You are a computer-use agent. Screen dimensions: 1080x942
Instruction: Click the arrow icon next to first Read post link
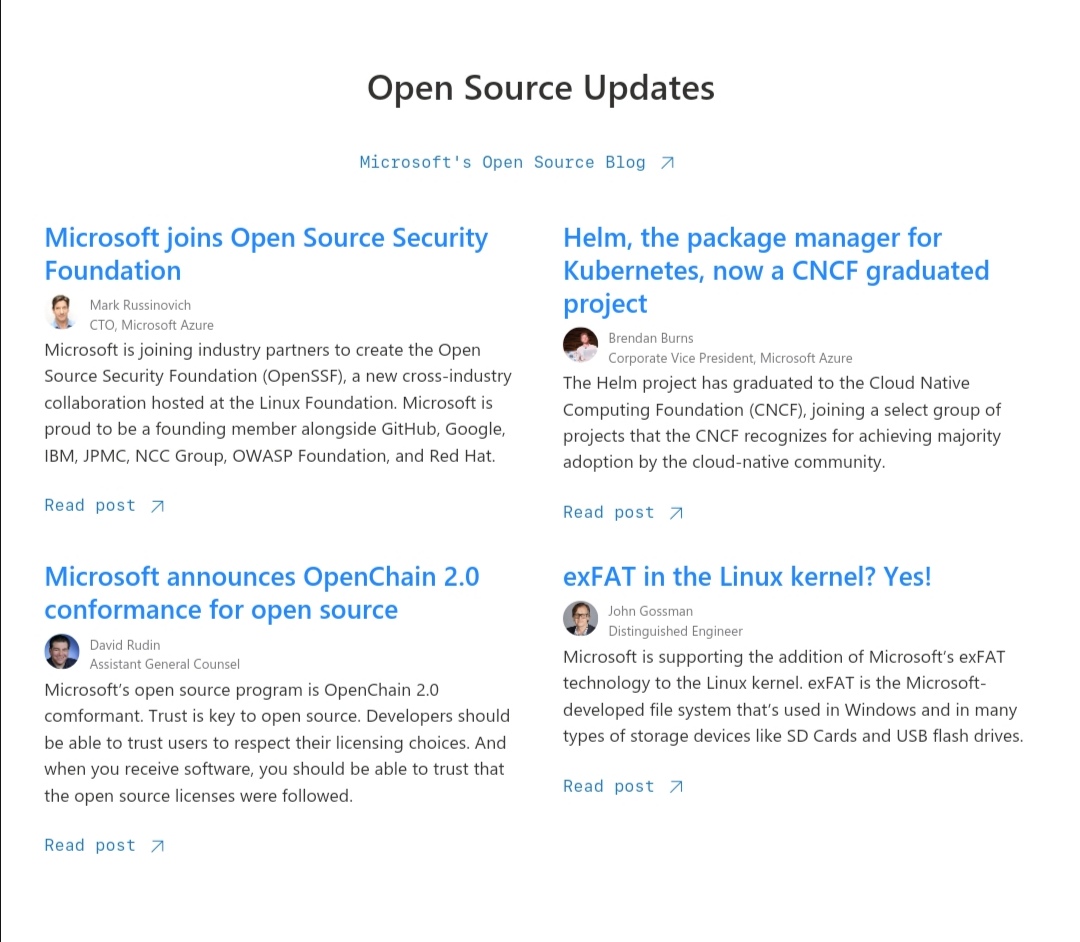(x=157, y=506)
